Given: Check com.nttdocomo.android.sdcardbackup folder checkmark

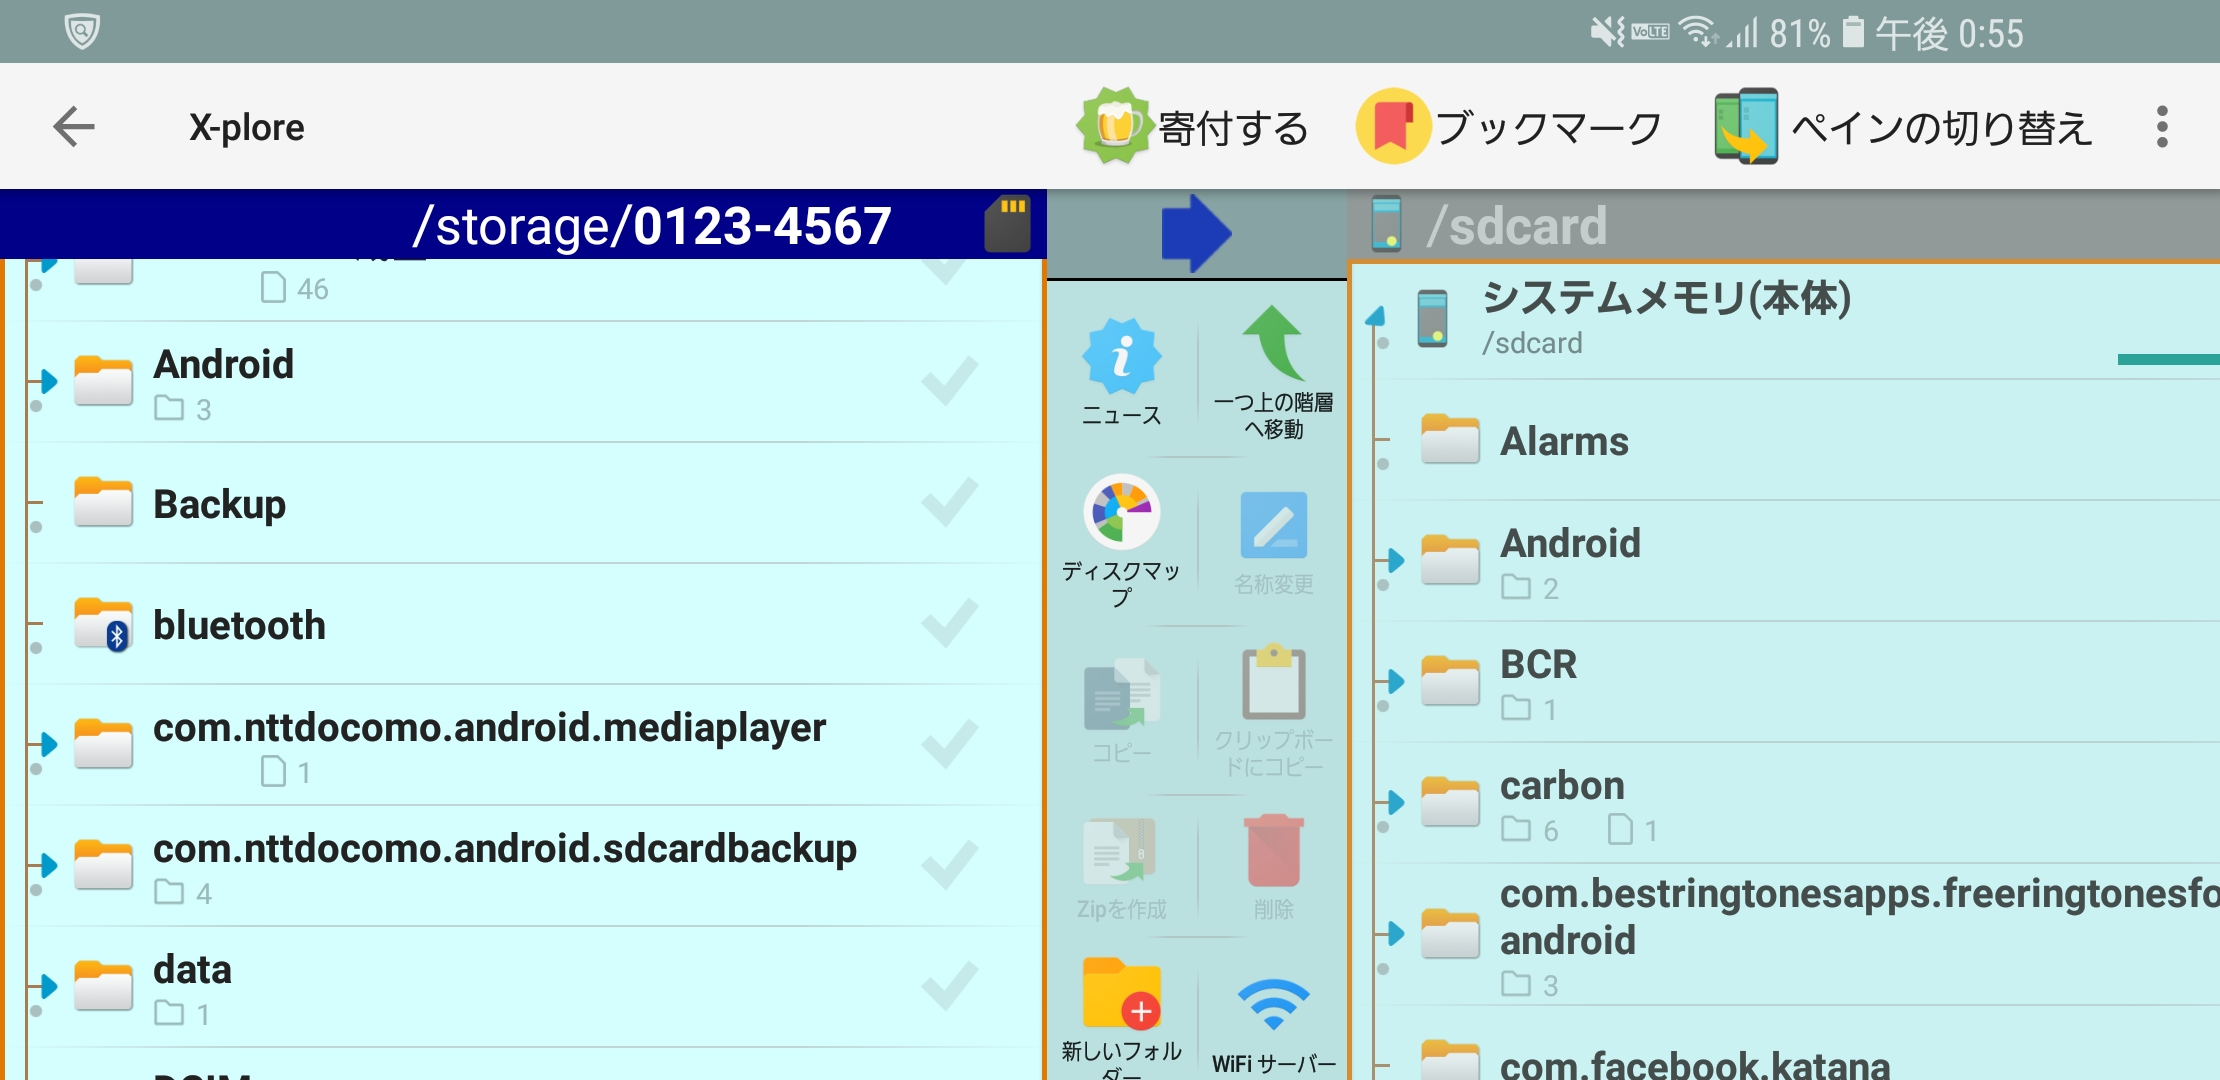Looking at the screenshot, I should 949,865.
